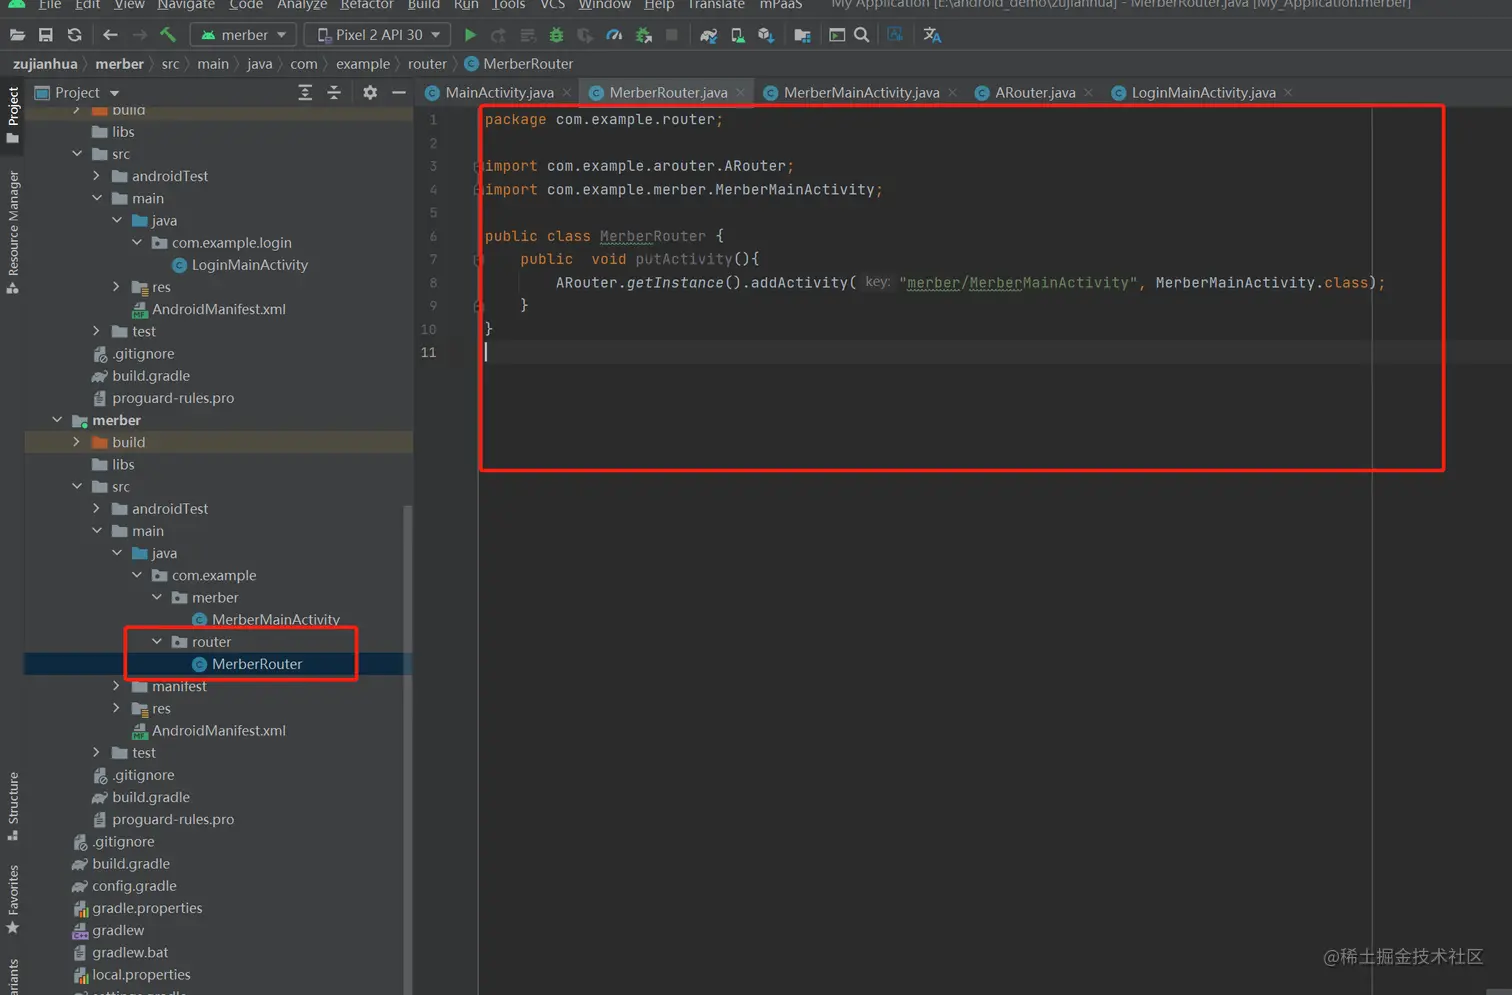Click the example breadcrumb in navigation bar
This screenshot has width=1512, height=995.
[362, 64]
